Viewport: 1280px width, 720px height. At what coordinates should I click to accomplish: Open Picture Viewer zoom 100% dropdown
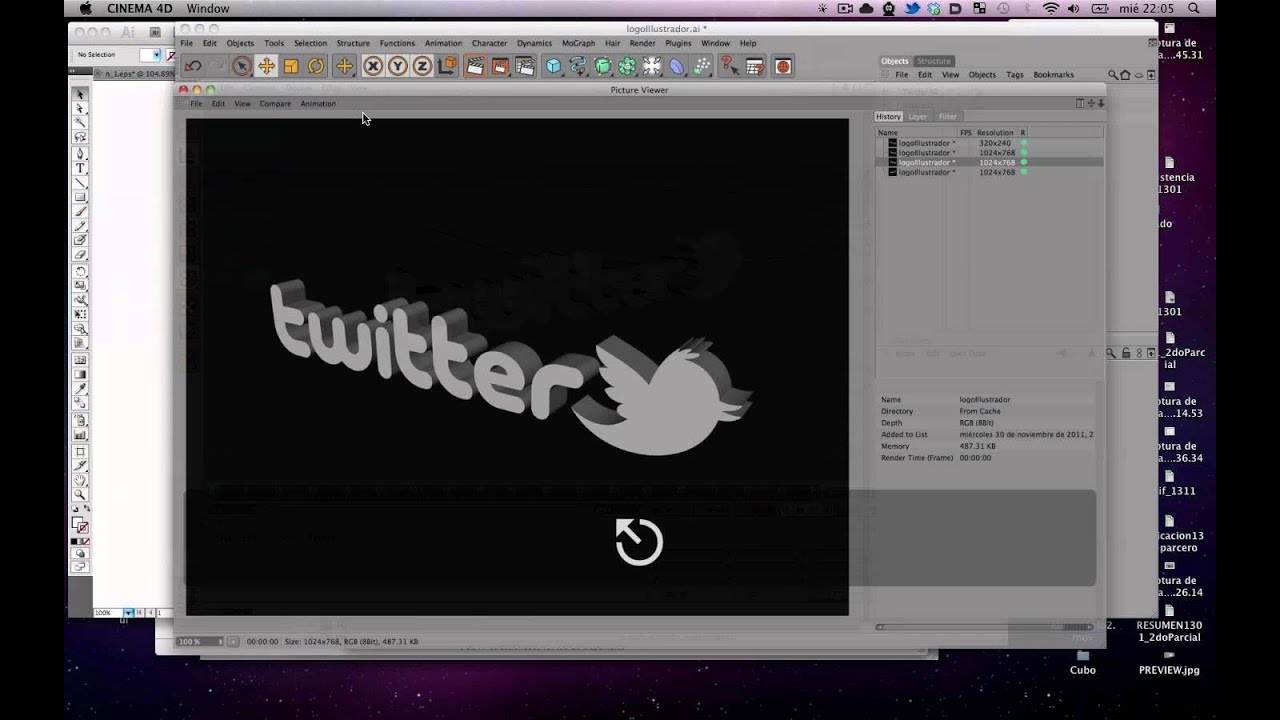point(201,641)
